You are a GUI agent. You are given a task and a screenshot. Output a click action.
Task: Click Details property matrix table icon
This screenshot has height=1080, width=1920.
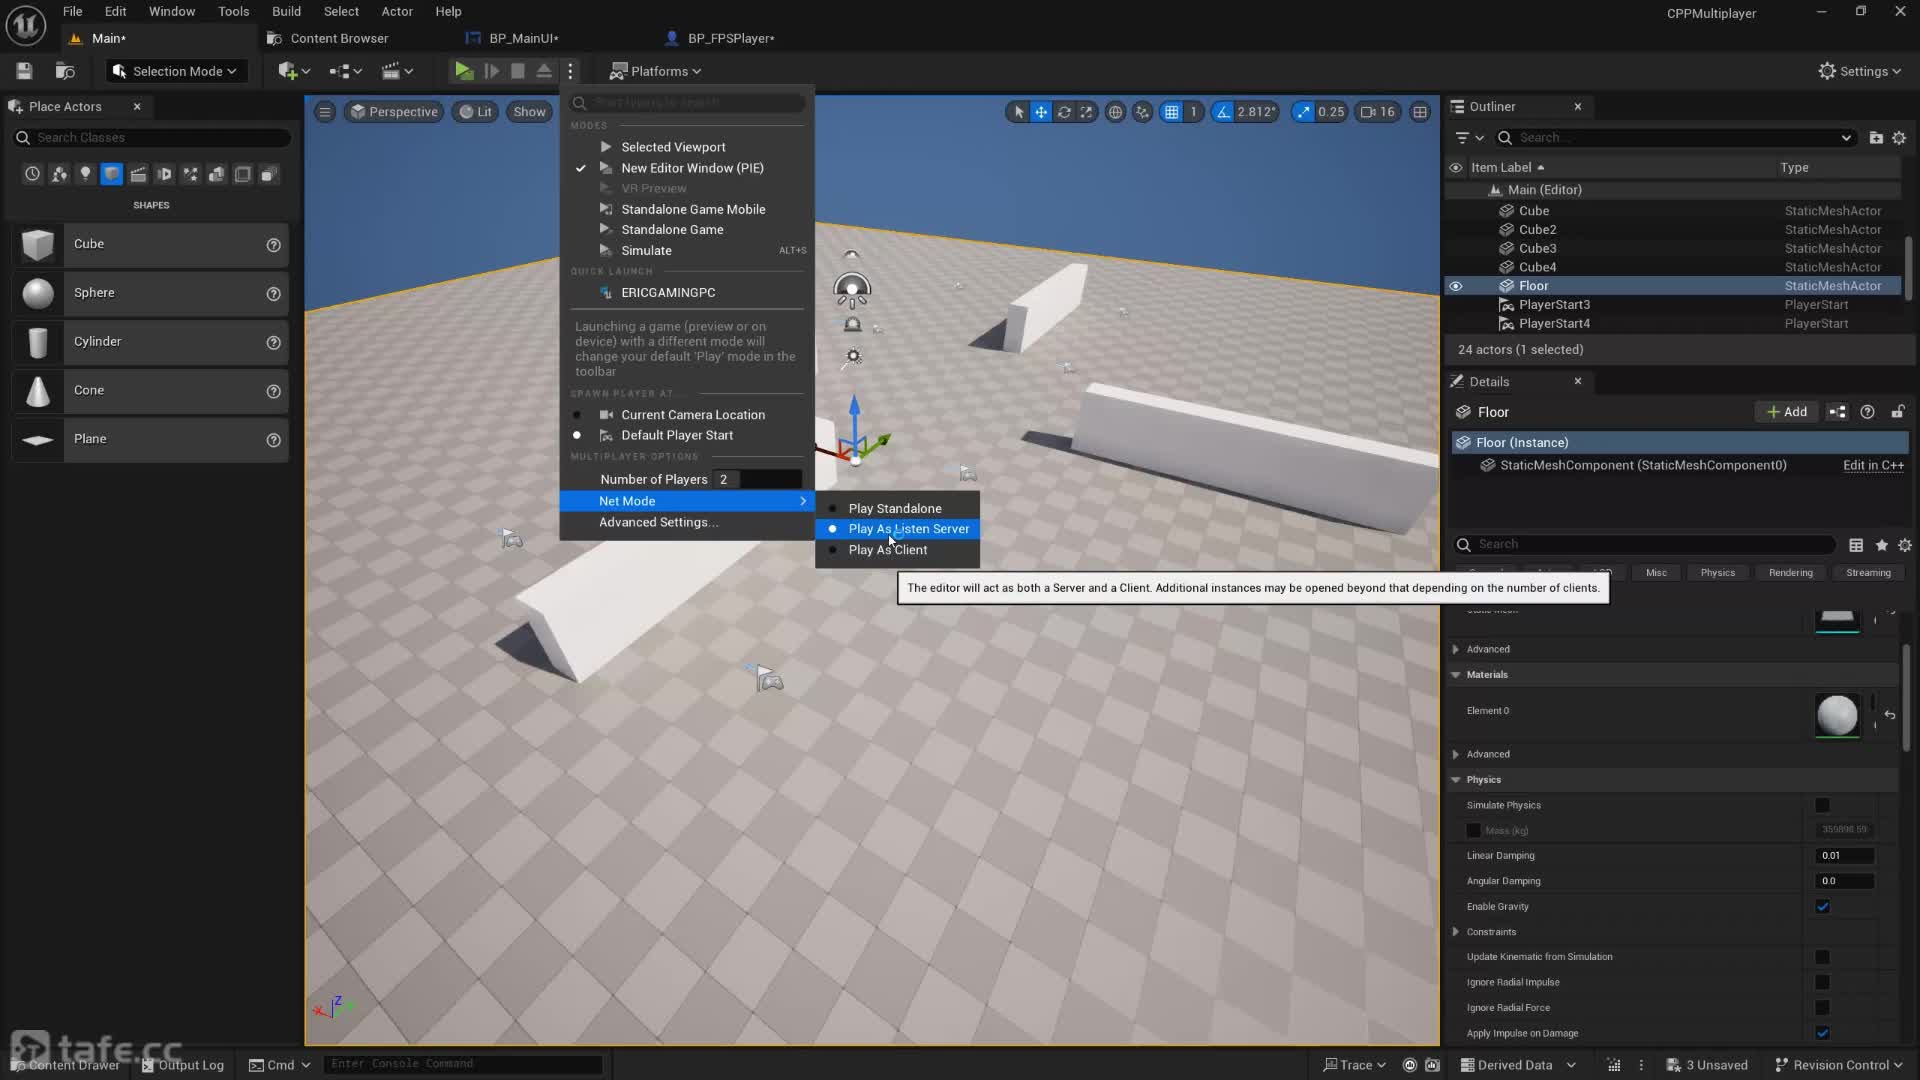(1856, 545)
